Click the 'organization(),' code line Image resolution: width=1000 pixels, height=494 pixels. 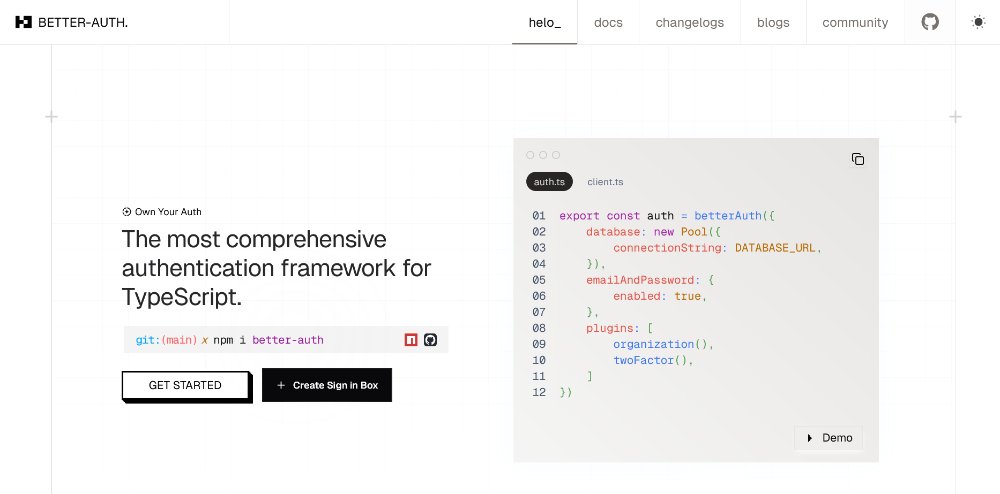pos(663,344)
